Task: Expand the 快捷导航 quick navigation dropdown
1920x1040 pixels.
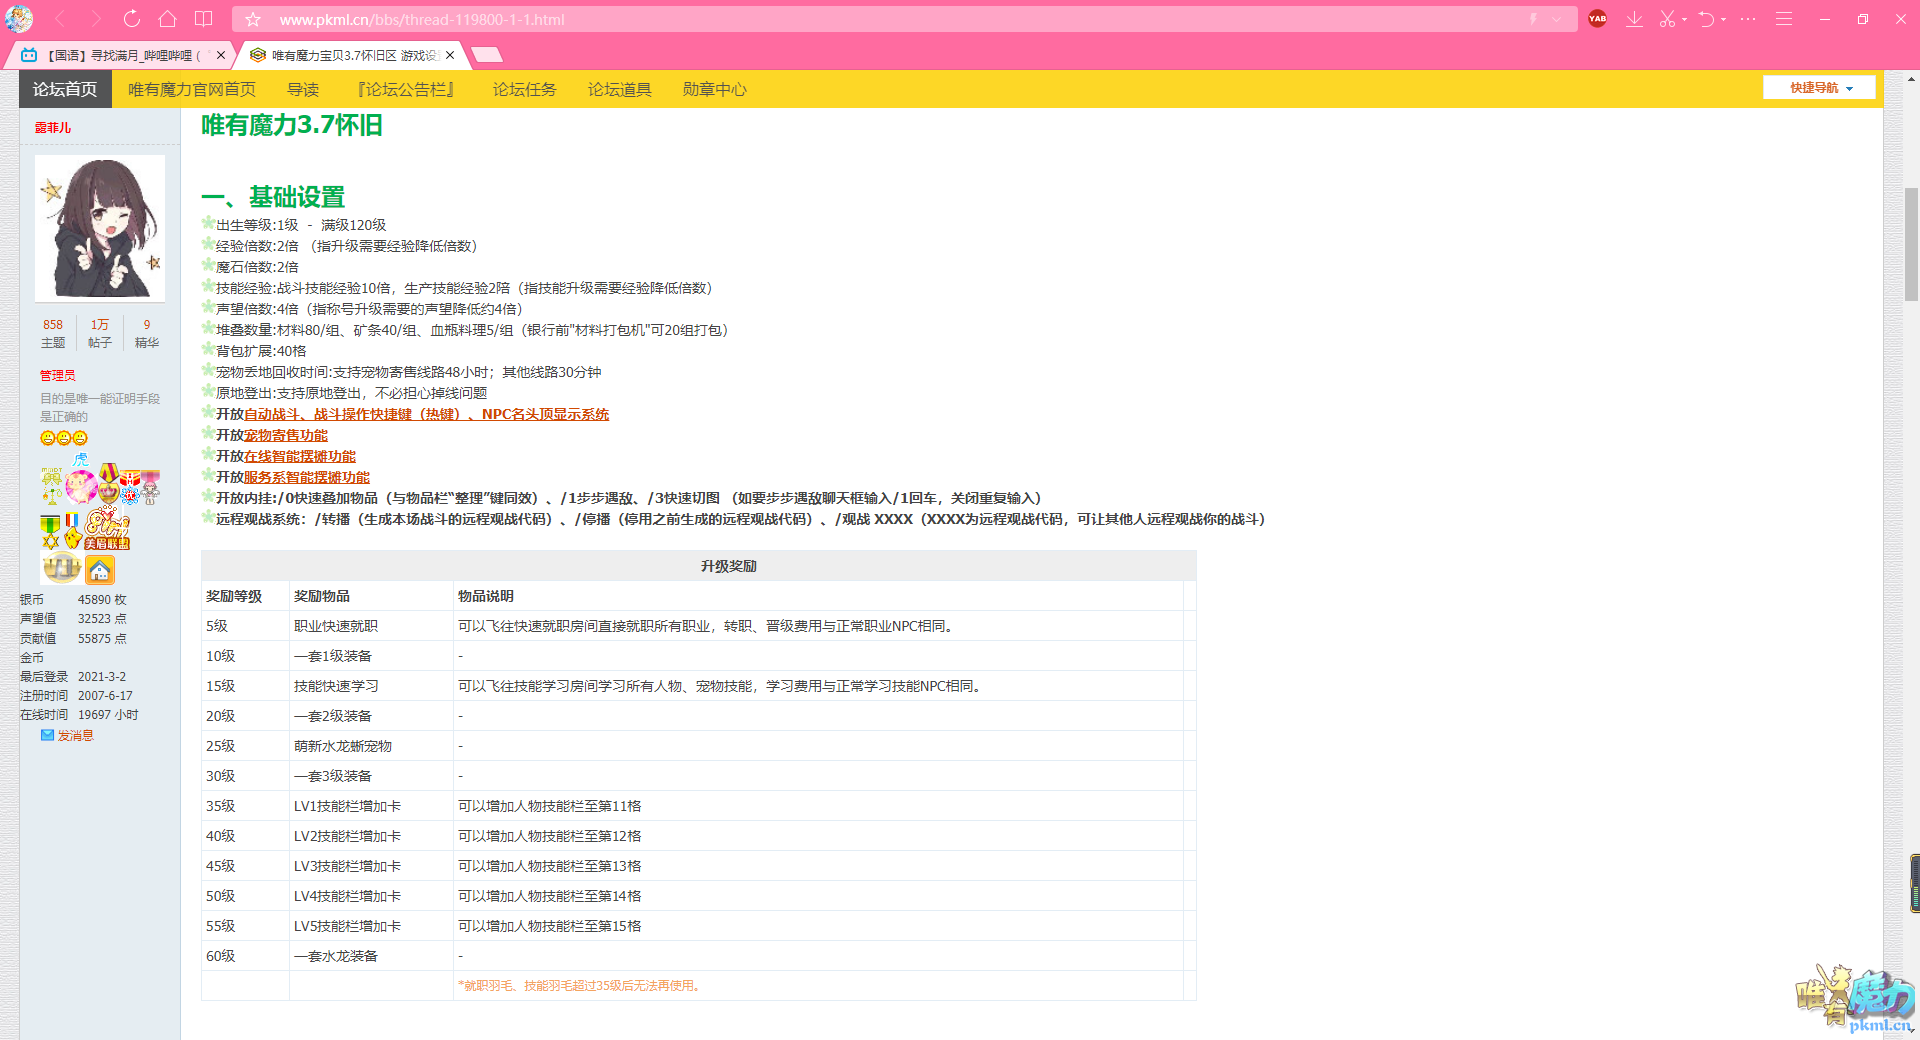Action: tap(1819, 88)
